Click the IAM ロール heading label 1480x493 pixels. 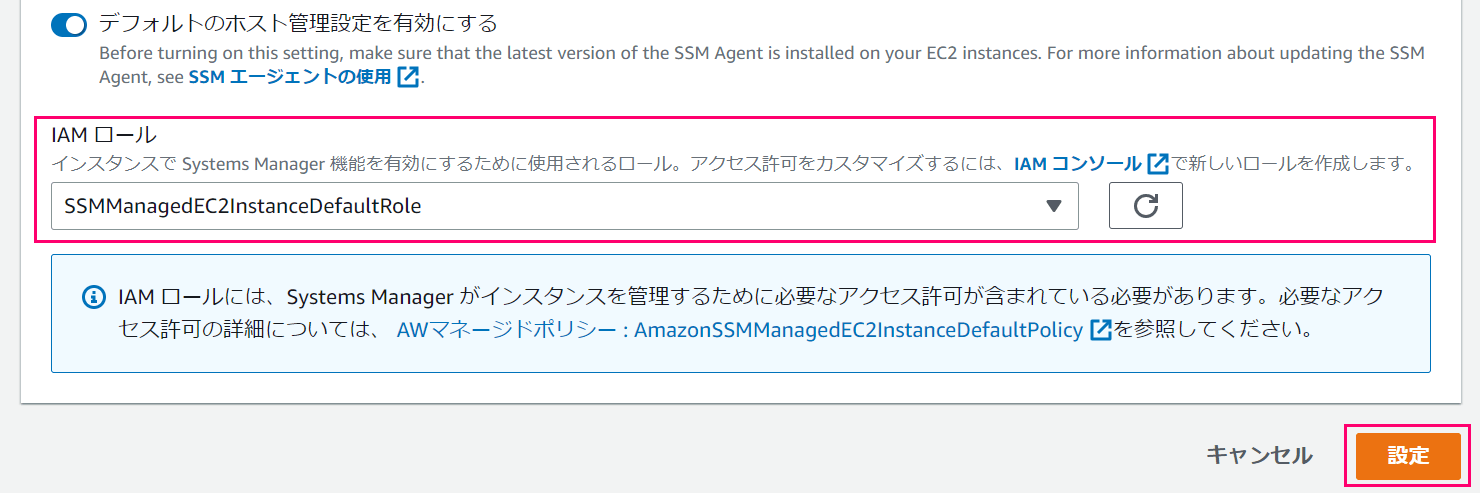click(104, 134)
